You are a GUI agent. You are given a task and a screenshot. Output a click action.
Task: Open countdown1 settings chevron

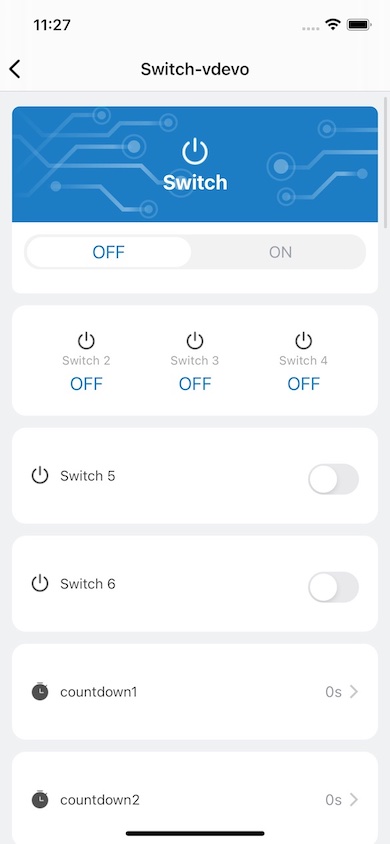pyautogui.click(x=353, y=692)
